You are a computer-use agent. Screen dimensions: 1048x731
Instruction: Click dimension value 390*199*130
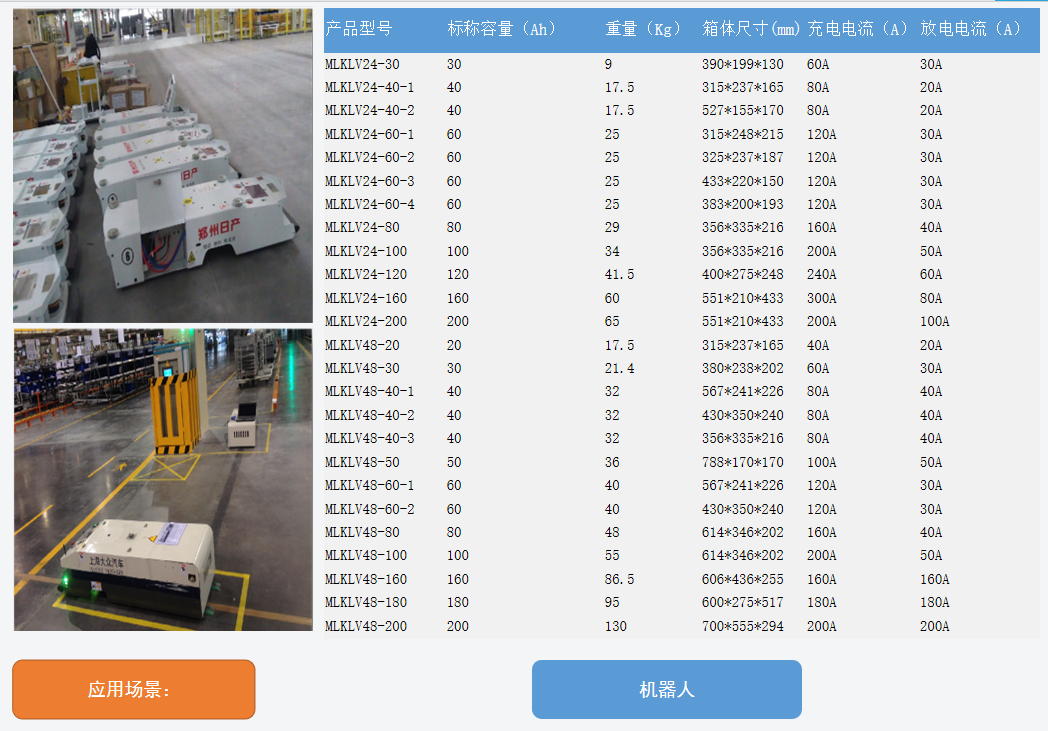(743, 64)
